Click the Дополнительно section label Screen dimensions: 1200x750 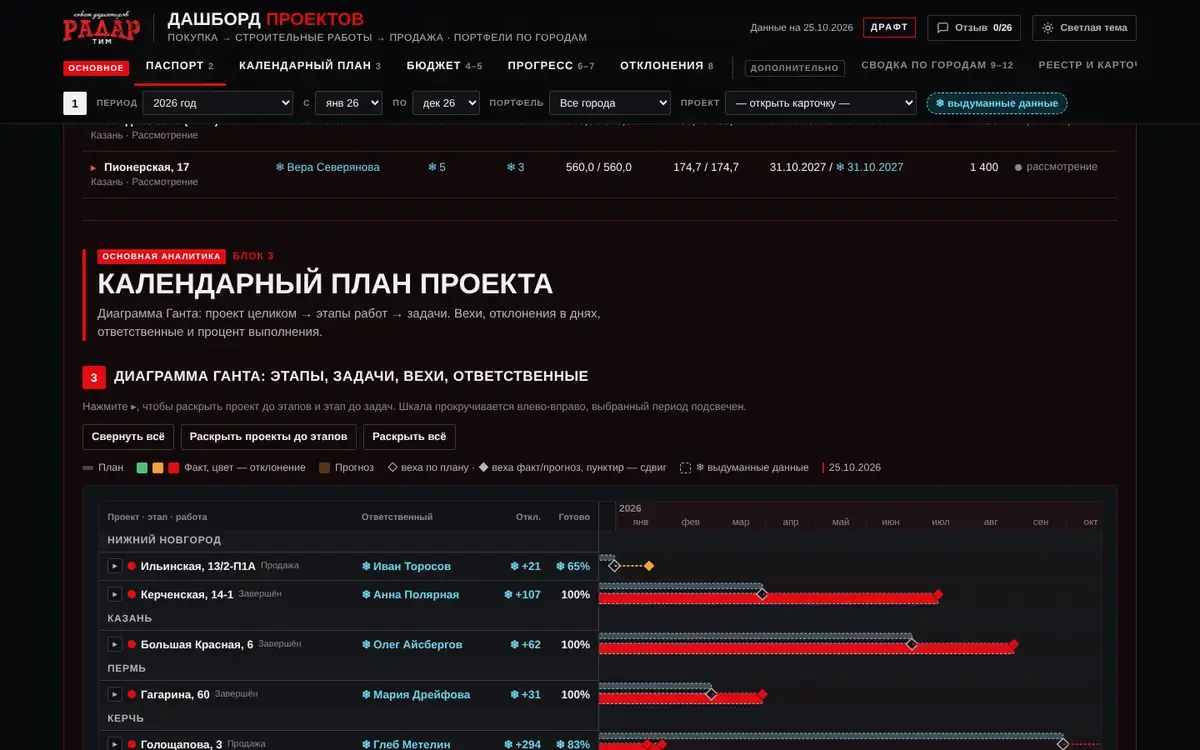point(795,68)
